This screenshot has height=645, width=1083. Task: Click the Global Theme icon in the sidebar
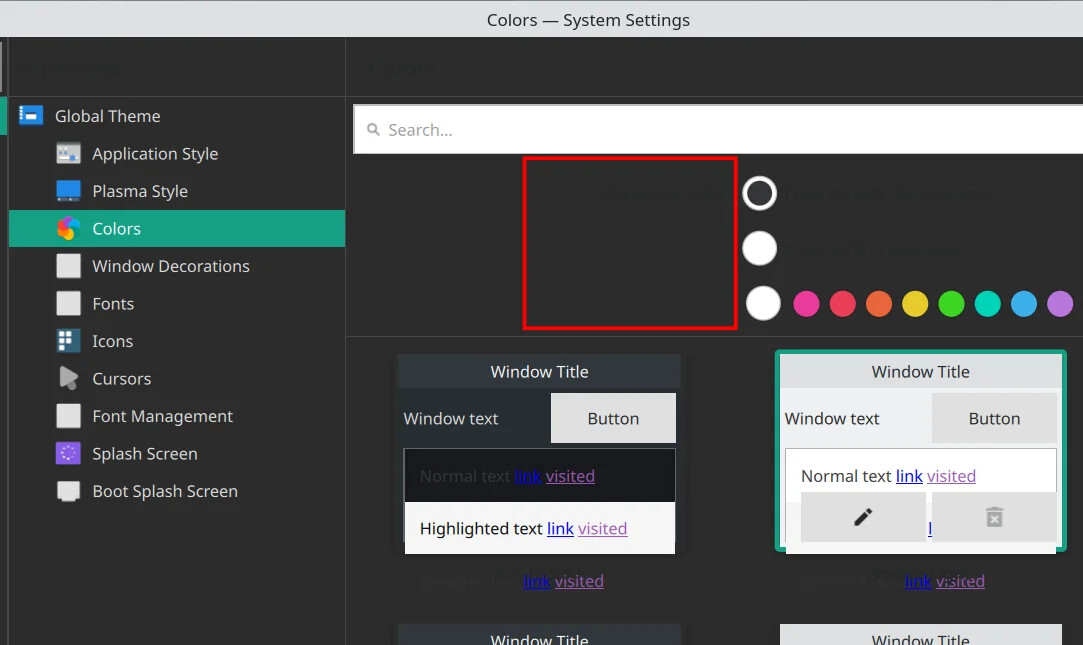[31, 115]
